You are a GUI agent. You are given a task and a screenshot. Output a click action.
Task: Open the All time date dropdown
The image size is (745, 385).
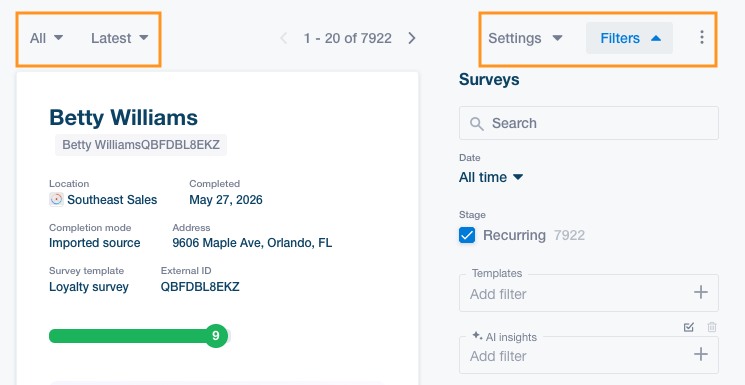[491, 177]
